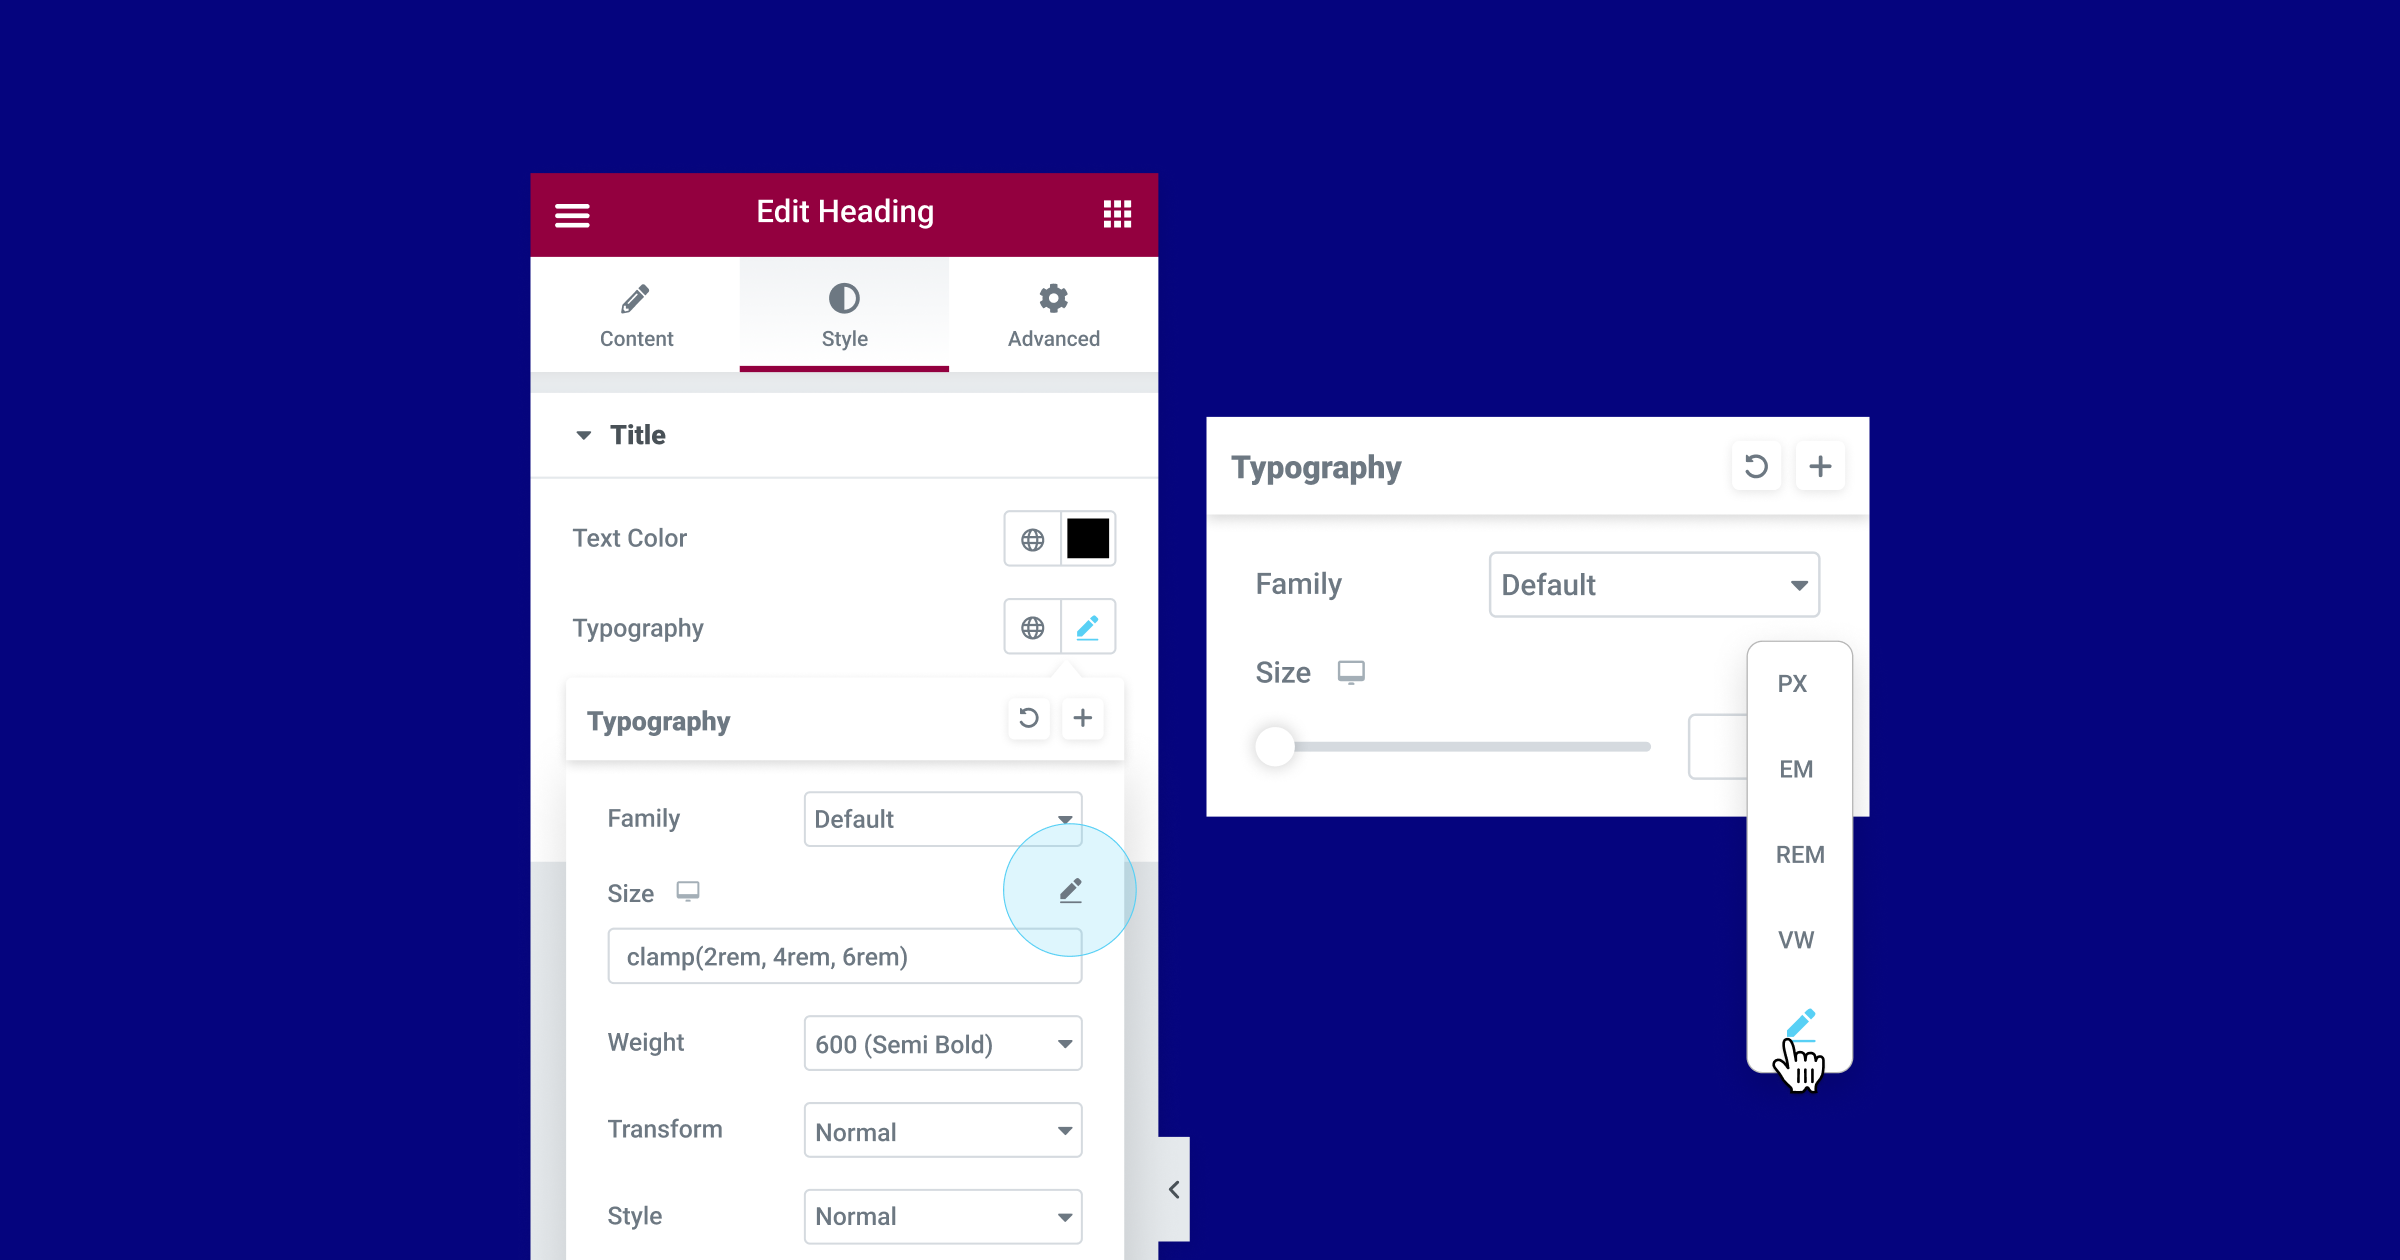Image resolution: width=2400 pixels, height=1260 pixels.
Task: Click the pencil/edit icon next to Typography field
Action: coord(1087,627)
